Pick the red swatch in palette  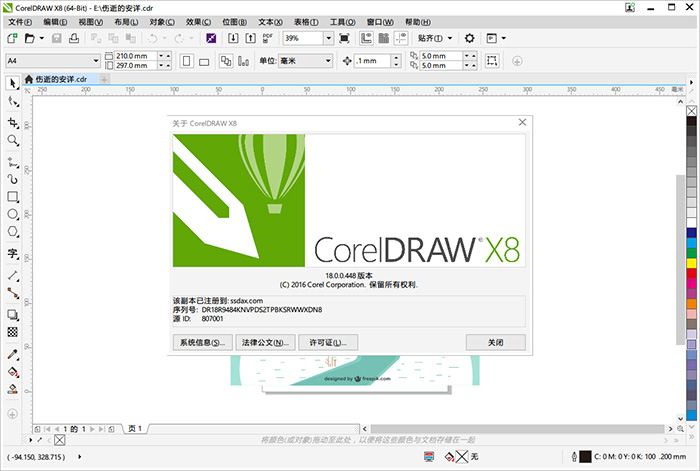pyautogui.click(x=692, y=273)
